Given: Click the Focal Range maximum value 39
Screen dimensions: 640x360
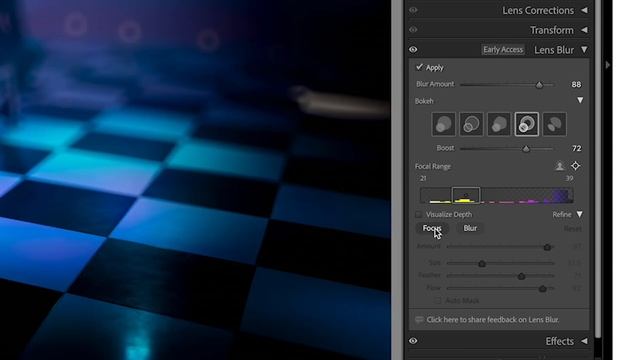Looking at the screenshot, I should coord(569,178).
